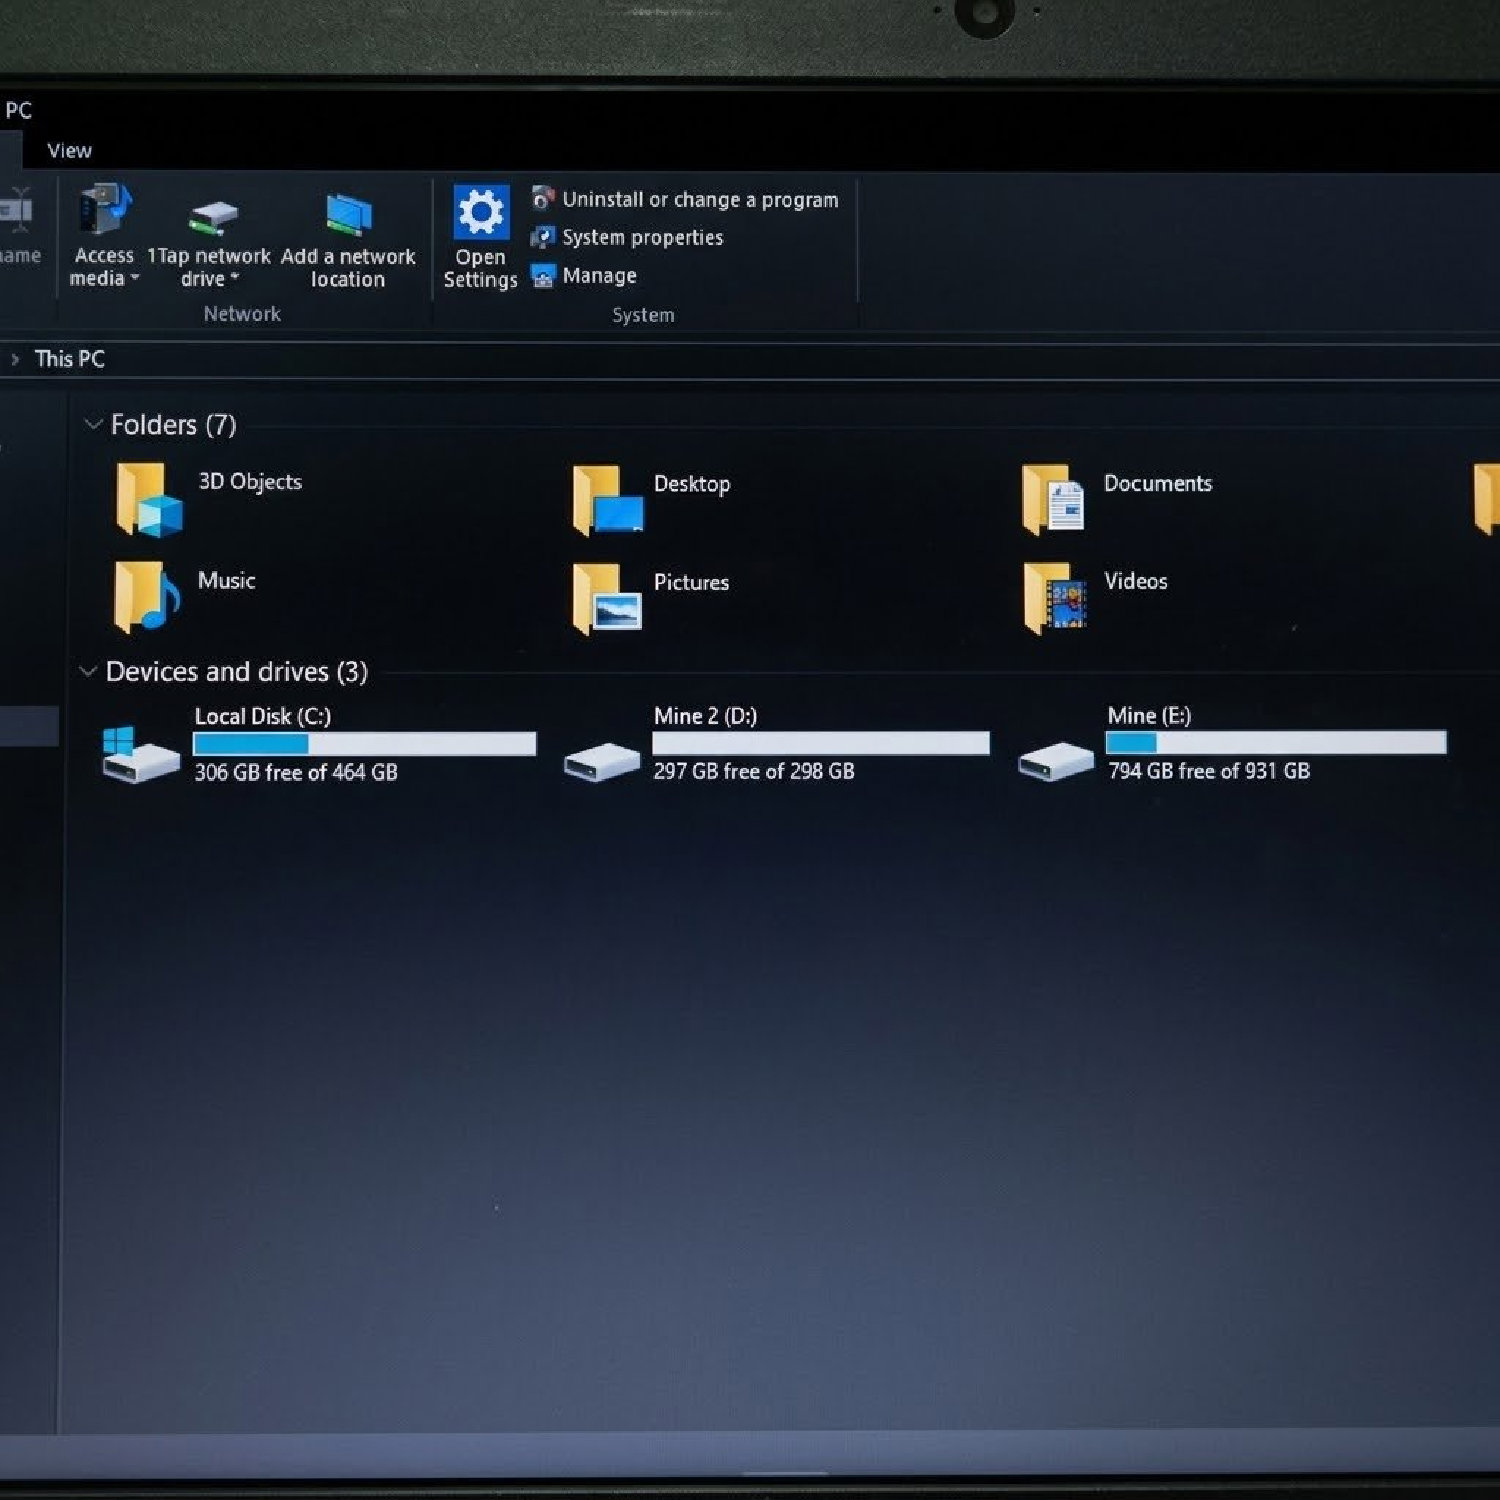Click the 'Videos' folder name
Image resolution: width=1500 pixels, height=1500 pixels.
click(1135, 581)
